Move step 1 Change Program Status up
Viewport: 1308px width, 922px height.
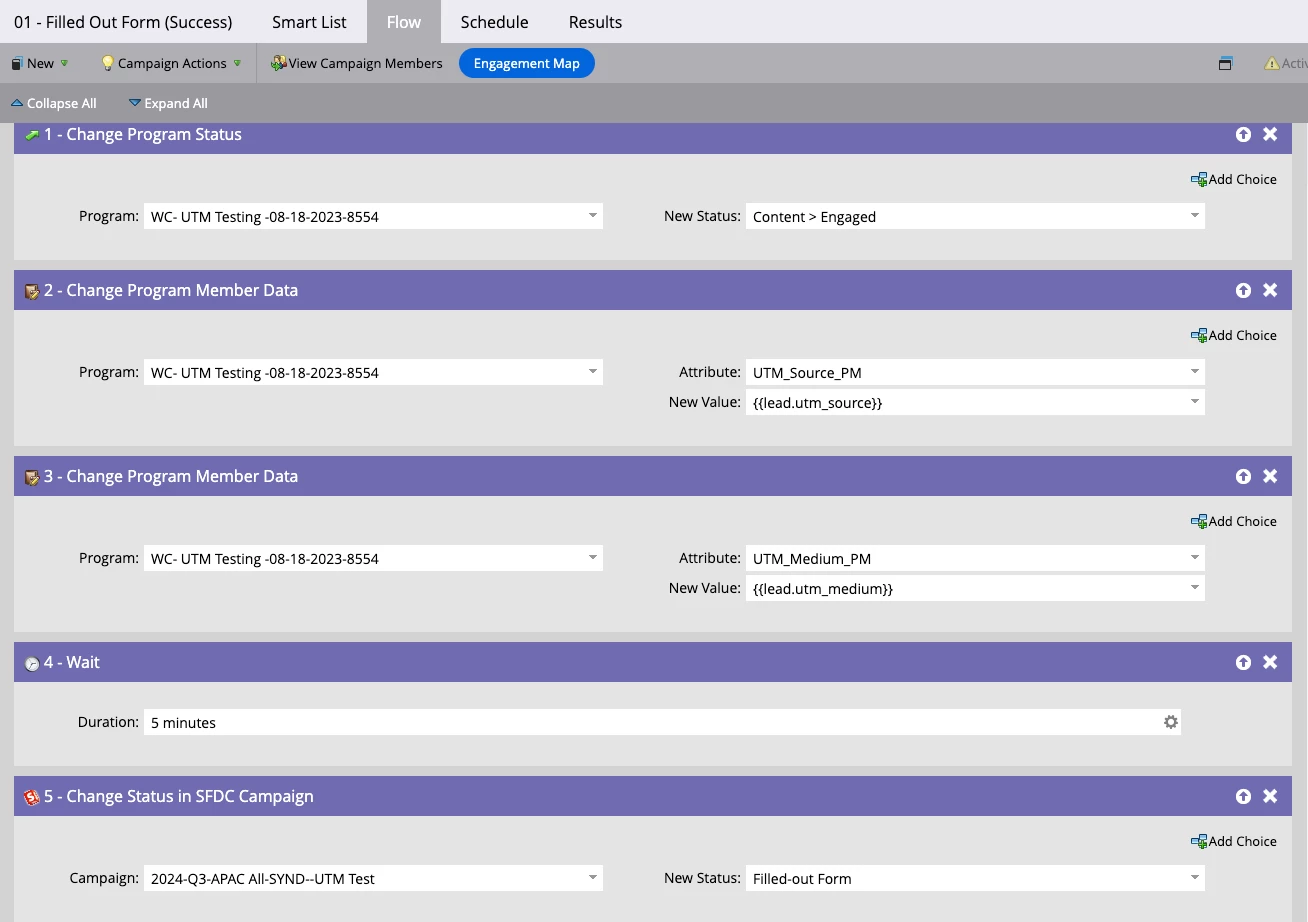[1243, 134]
